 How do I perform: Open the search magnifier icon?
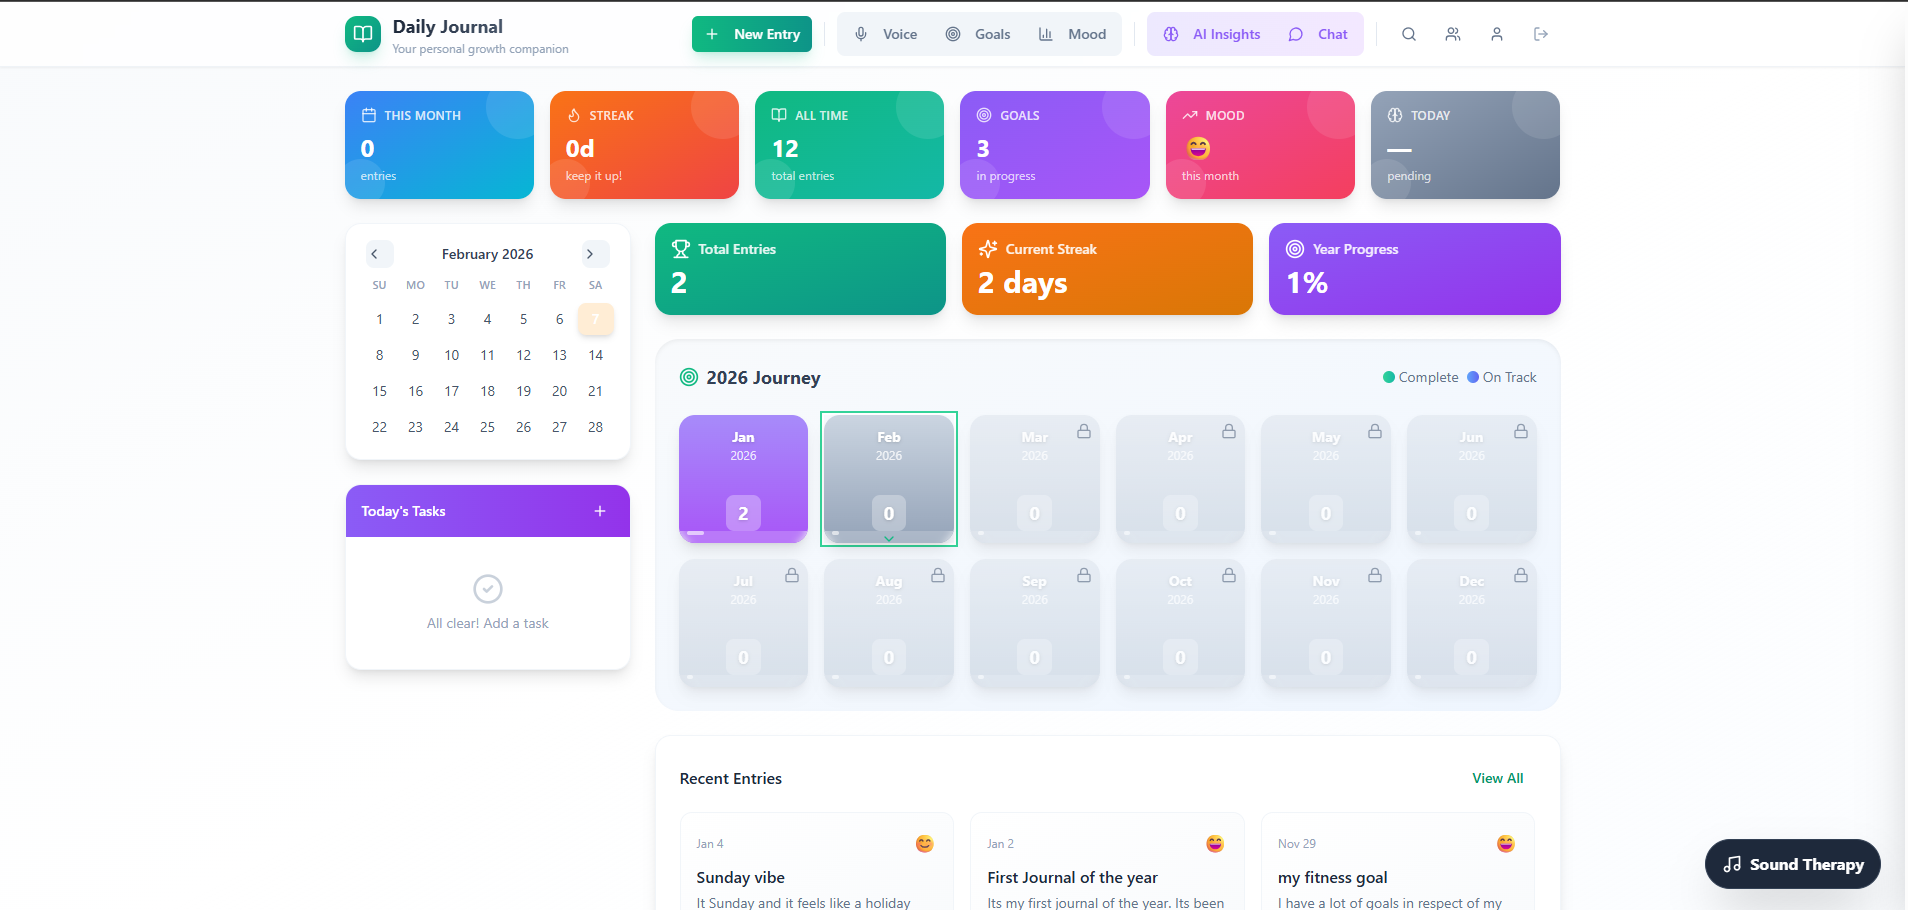(x=1409, y=34)
